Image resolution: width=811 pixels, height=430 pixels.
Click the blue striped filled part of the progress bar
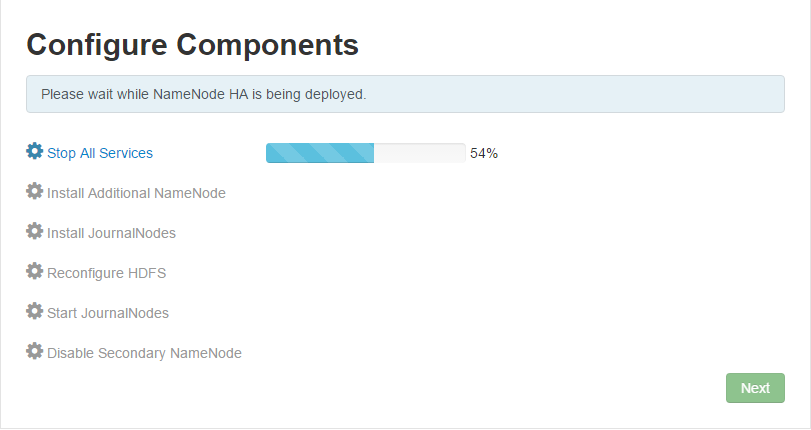click(319, 153)
